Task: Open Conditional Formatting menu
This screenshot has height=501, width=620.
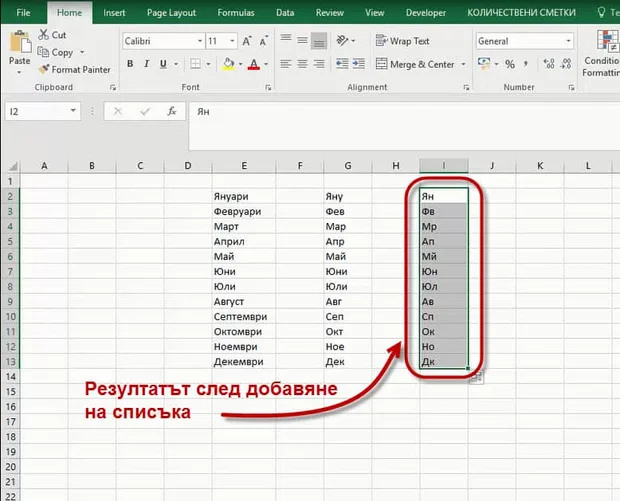Action: pyautogui.click(x=601, y=53)
